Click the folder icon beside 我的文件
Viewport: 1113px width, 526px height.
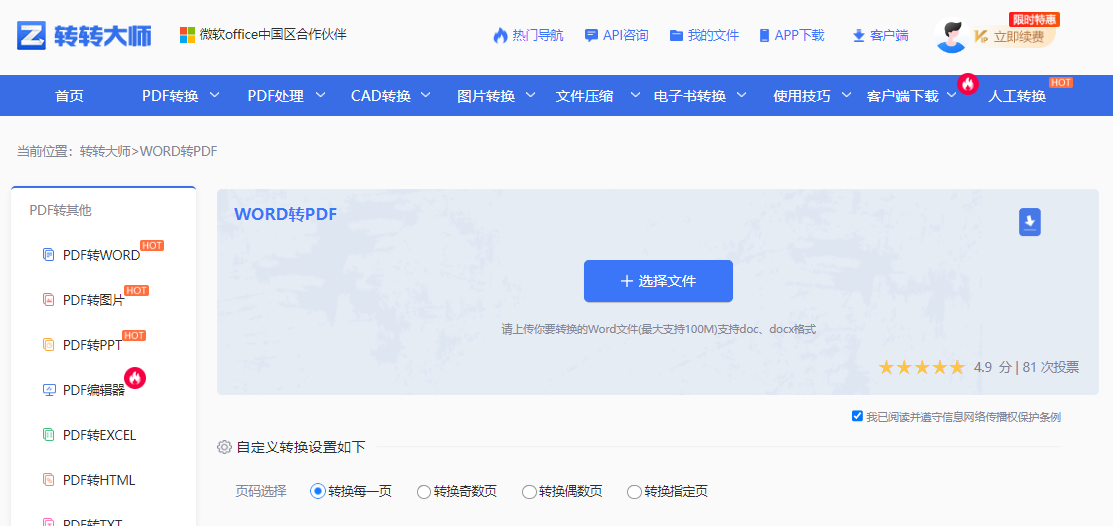pyautogui.click(x=676, y=35)
